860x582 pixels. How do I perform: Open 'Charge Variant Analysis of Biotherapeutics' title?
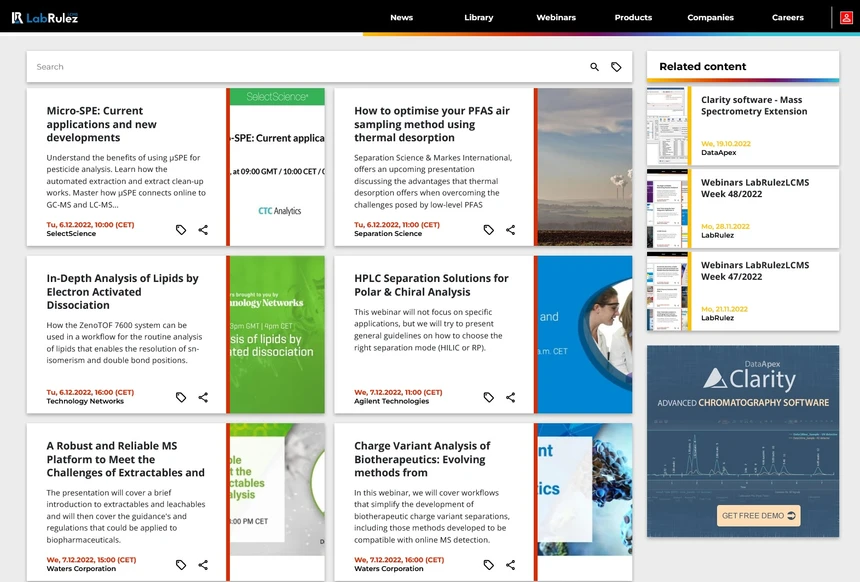tap(422, 459)
